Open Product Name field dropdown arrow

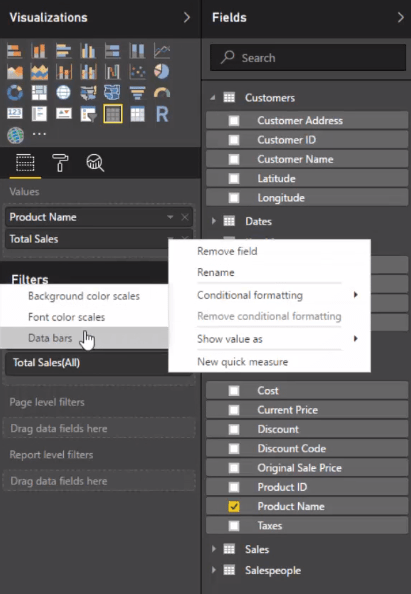(x=170, y=217)
